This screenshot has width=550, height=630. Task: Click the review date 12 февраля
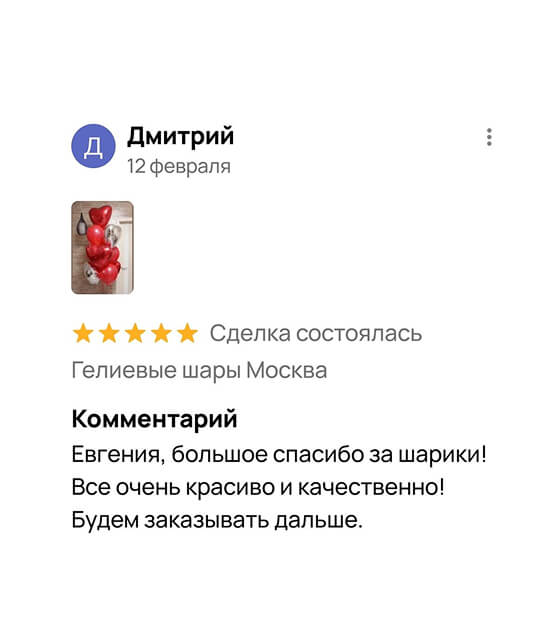(179, 166)
